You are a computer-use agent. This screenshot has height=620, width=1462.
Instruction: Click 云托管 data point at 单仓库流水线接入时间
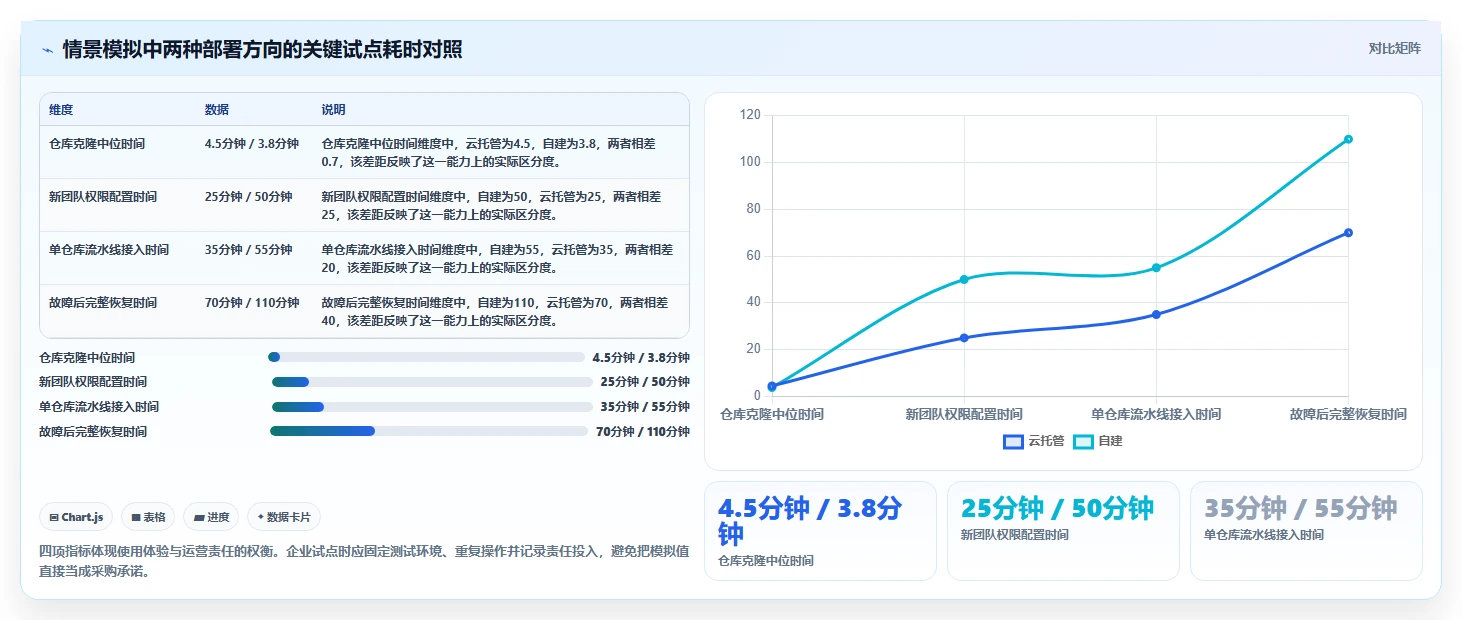[1156, 314]
